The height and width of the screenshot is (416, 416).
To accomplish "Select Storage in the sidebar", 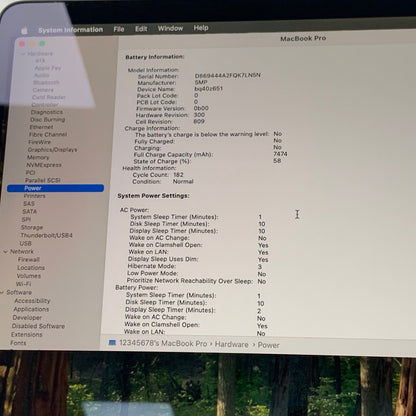I will (x=32, y=227).
